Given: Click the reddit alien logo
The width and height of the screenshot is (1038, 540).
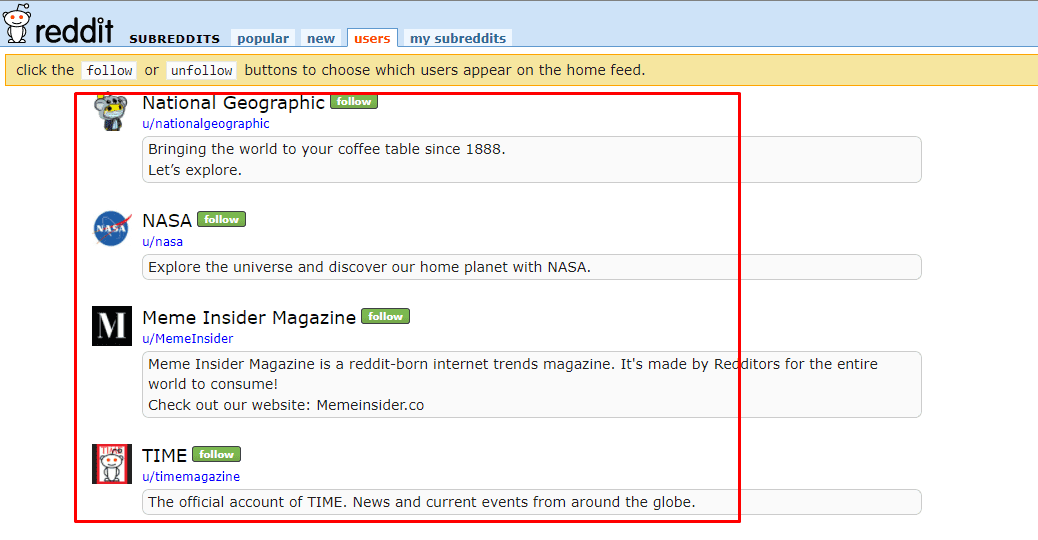Looking at the screenshot, I should [x=17, y=23].
